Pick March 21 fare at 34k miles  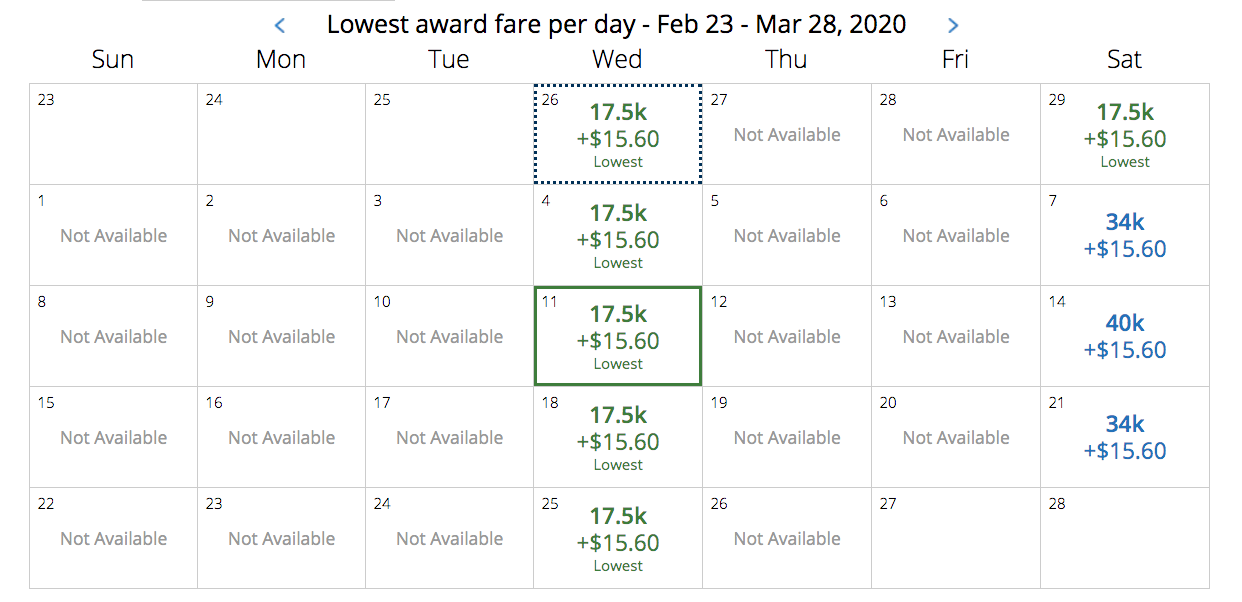(x=1125, y=438)
